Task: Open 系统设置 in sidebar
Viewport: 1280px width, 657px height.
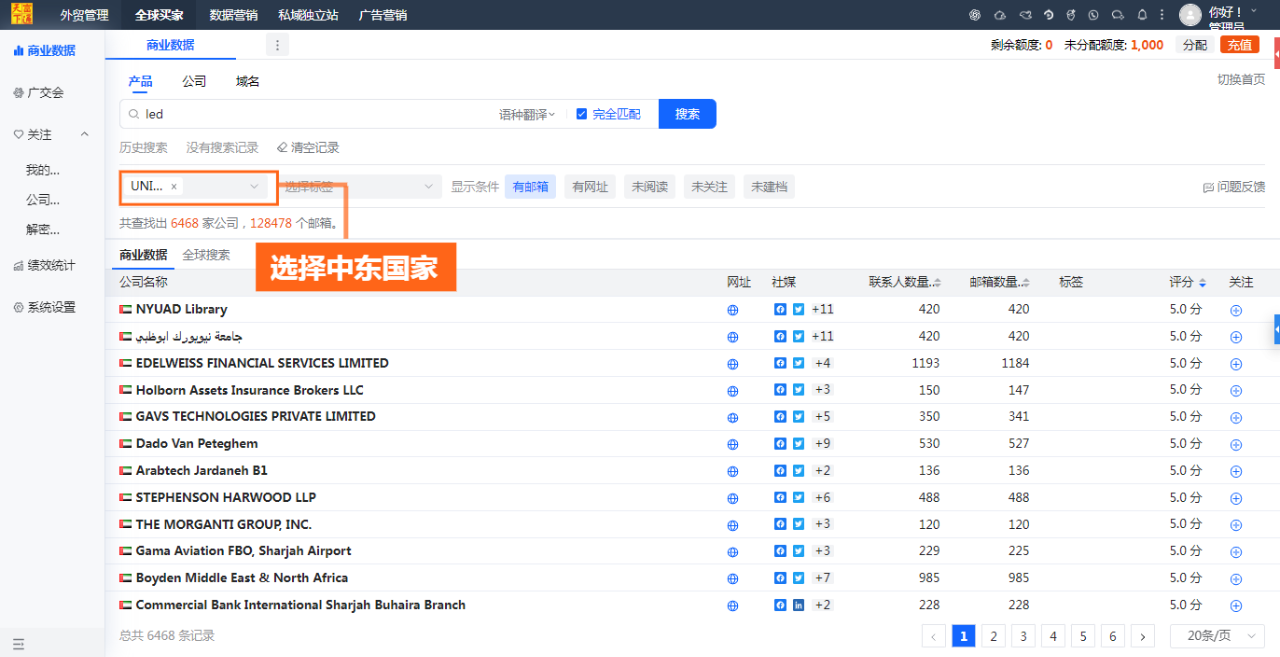Action: pos(44,308)
